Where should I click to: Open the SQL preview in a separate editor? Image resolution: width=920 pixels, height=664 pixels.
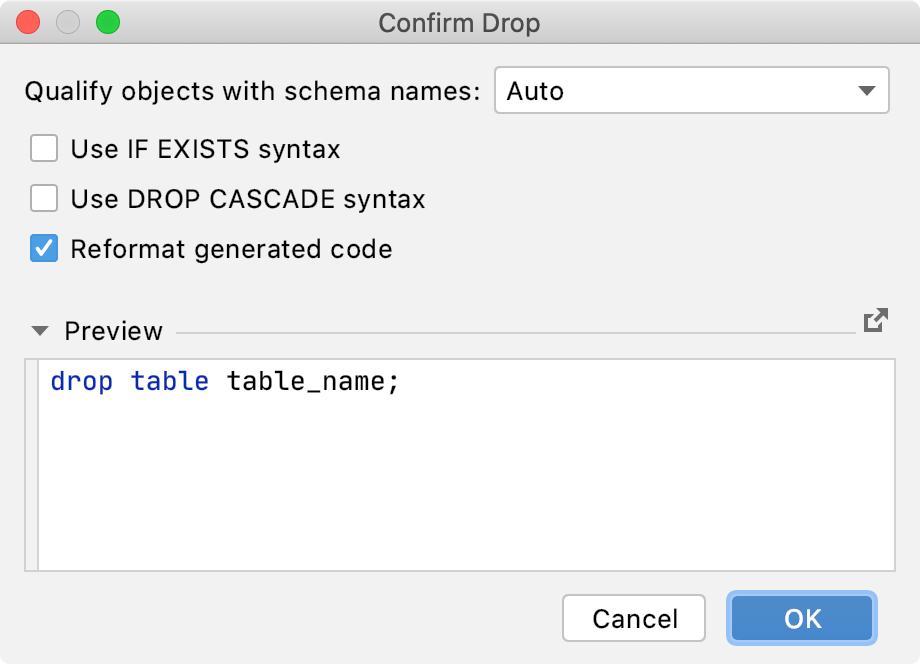click(x=876, y=320)
